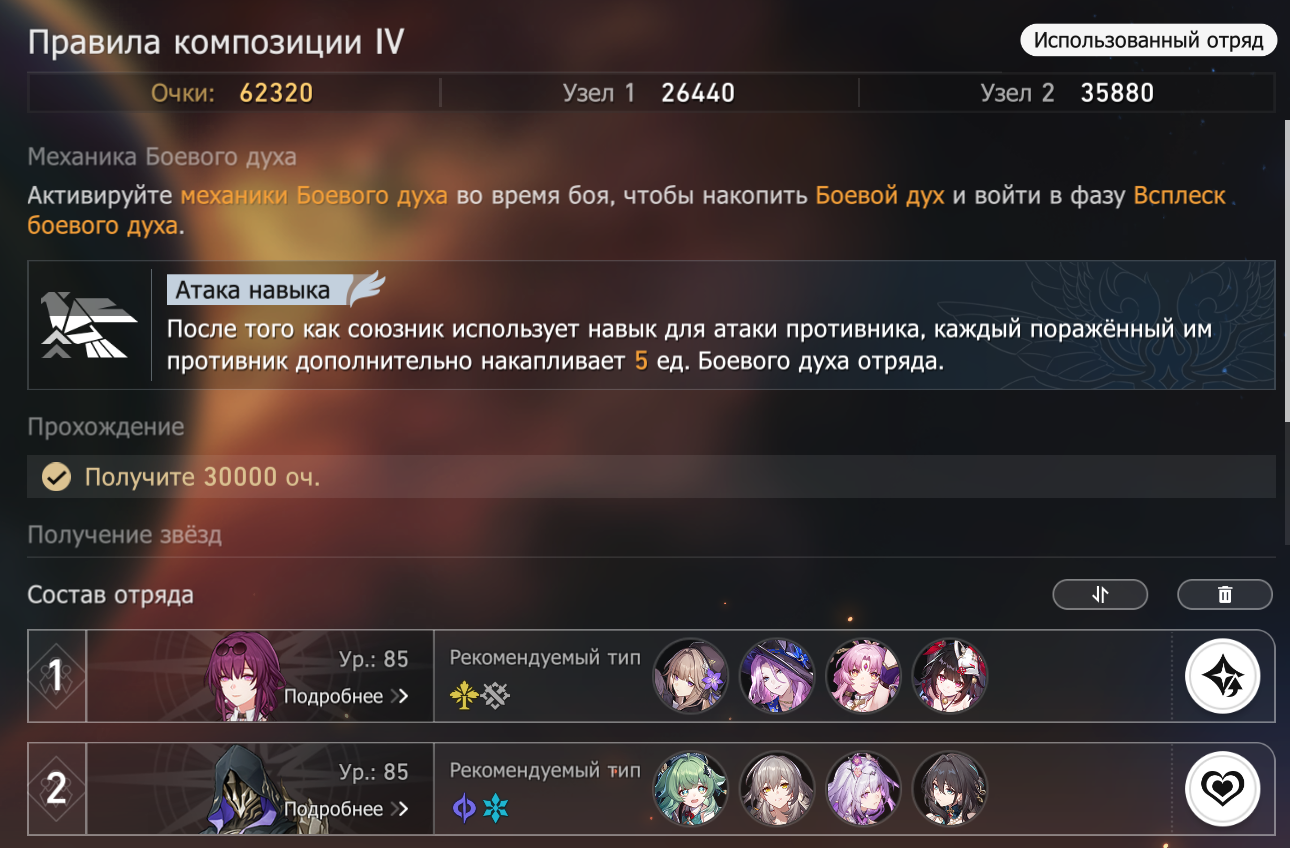Select the brown-haired character with purple flower
Viewport: 1290px width, 848px height.
point(691,676)
